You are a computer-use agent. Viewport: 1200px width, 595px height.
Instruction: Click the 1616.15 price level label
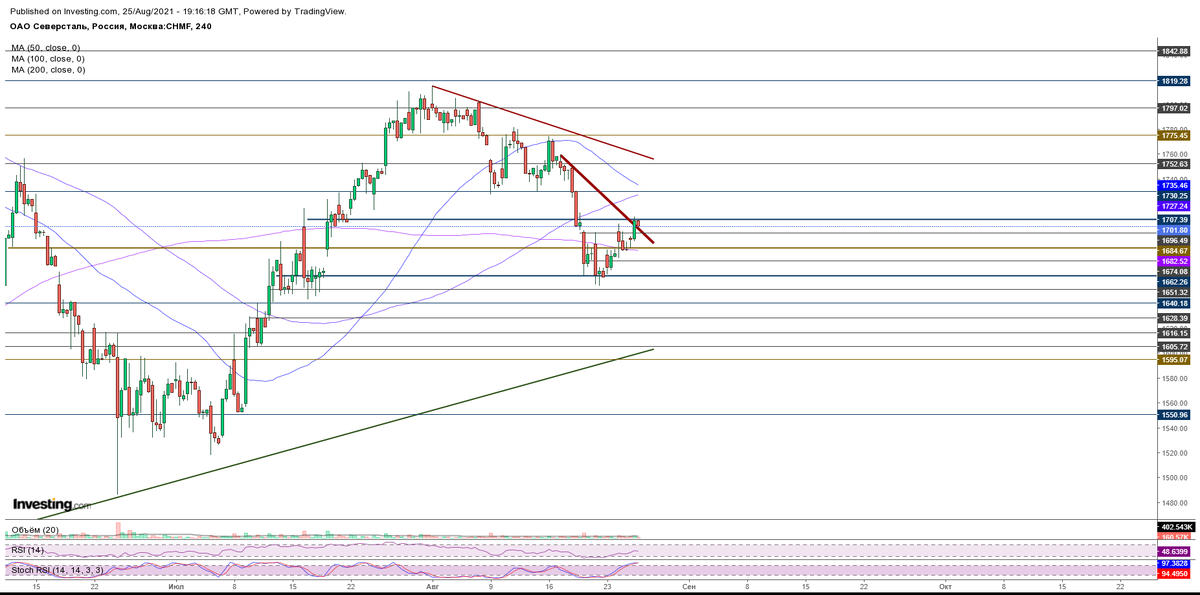point(1174,333)
